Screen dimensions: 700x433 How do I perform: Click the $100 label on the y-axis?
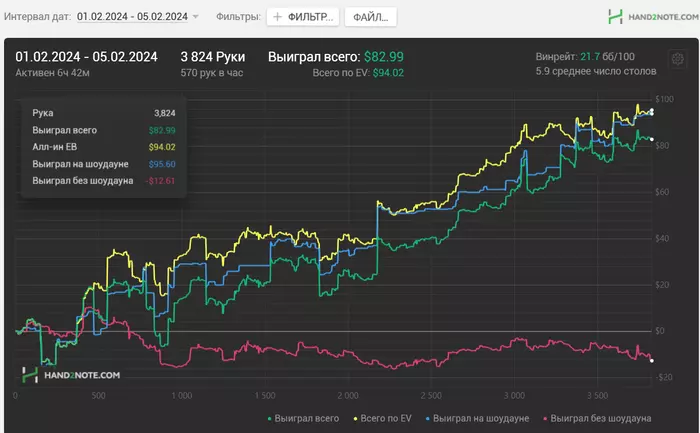[664, 99]
